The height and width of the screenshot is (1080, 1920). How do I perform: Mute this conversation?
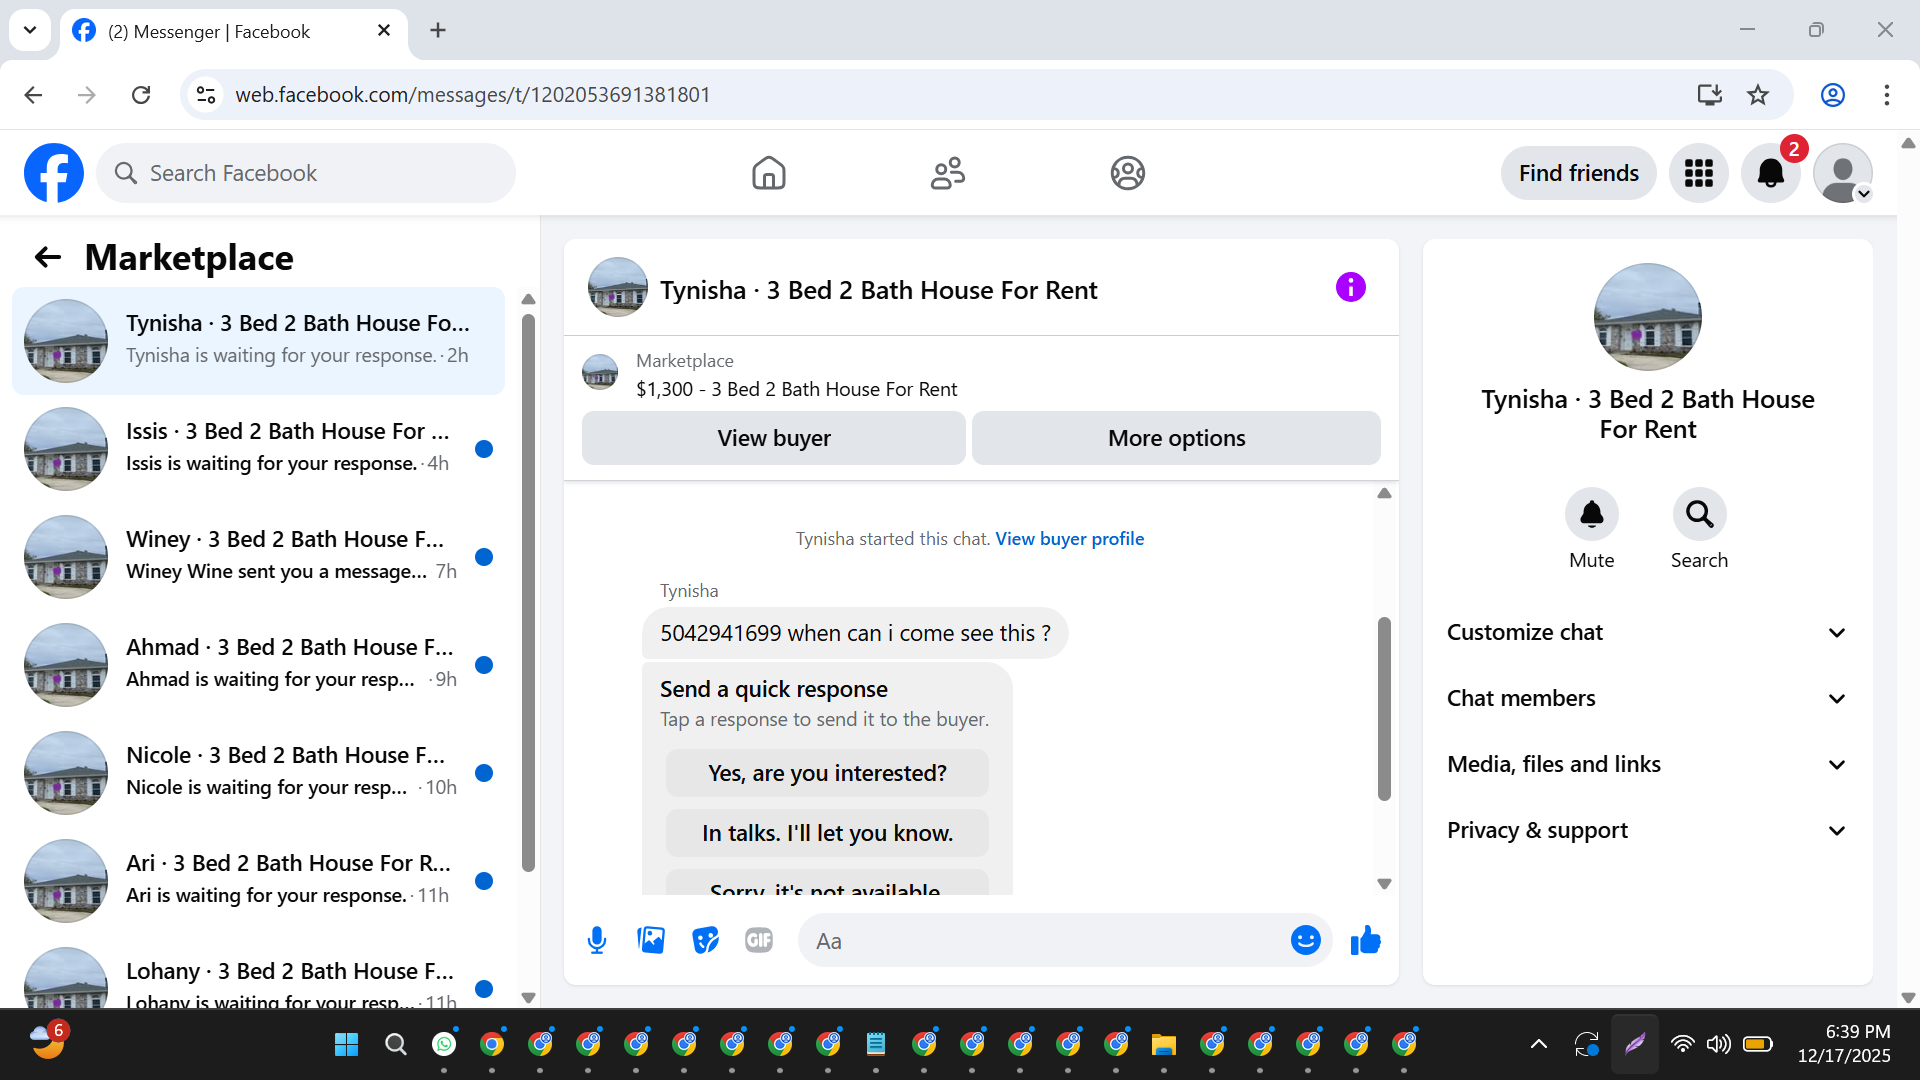pyautogui.click(x=1591, y=515)
